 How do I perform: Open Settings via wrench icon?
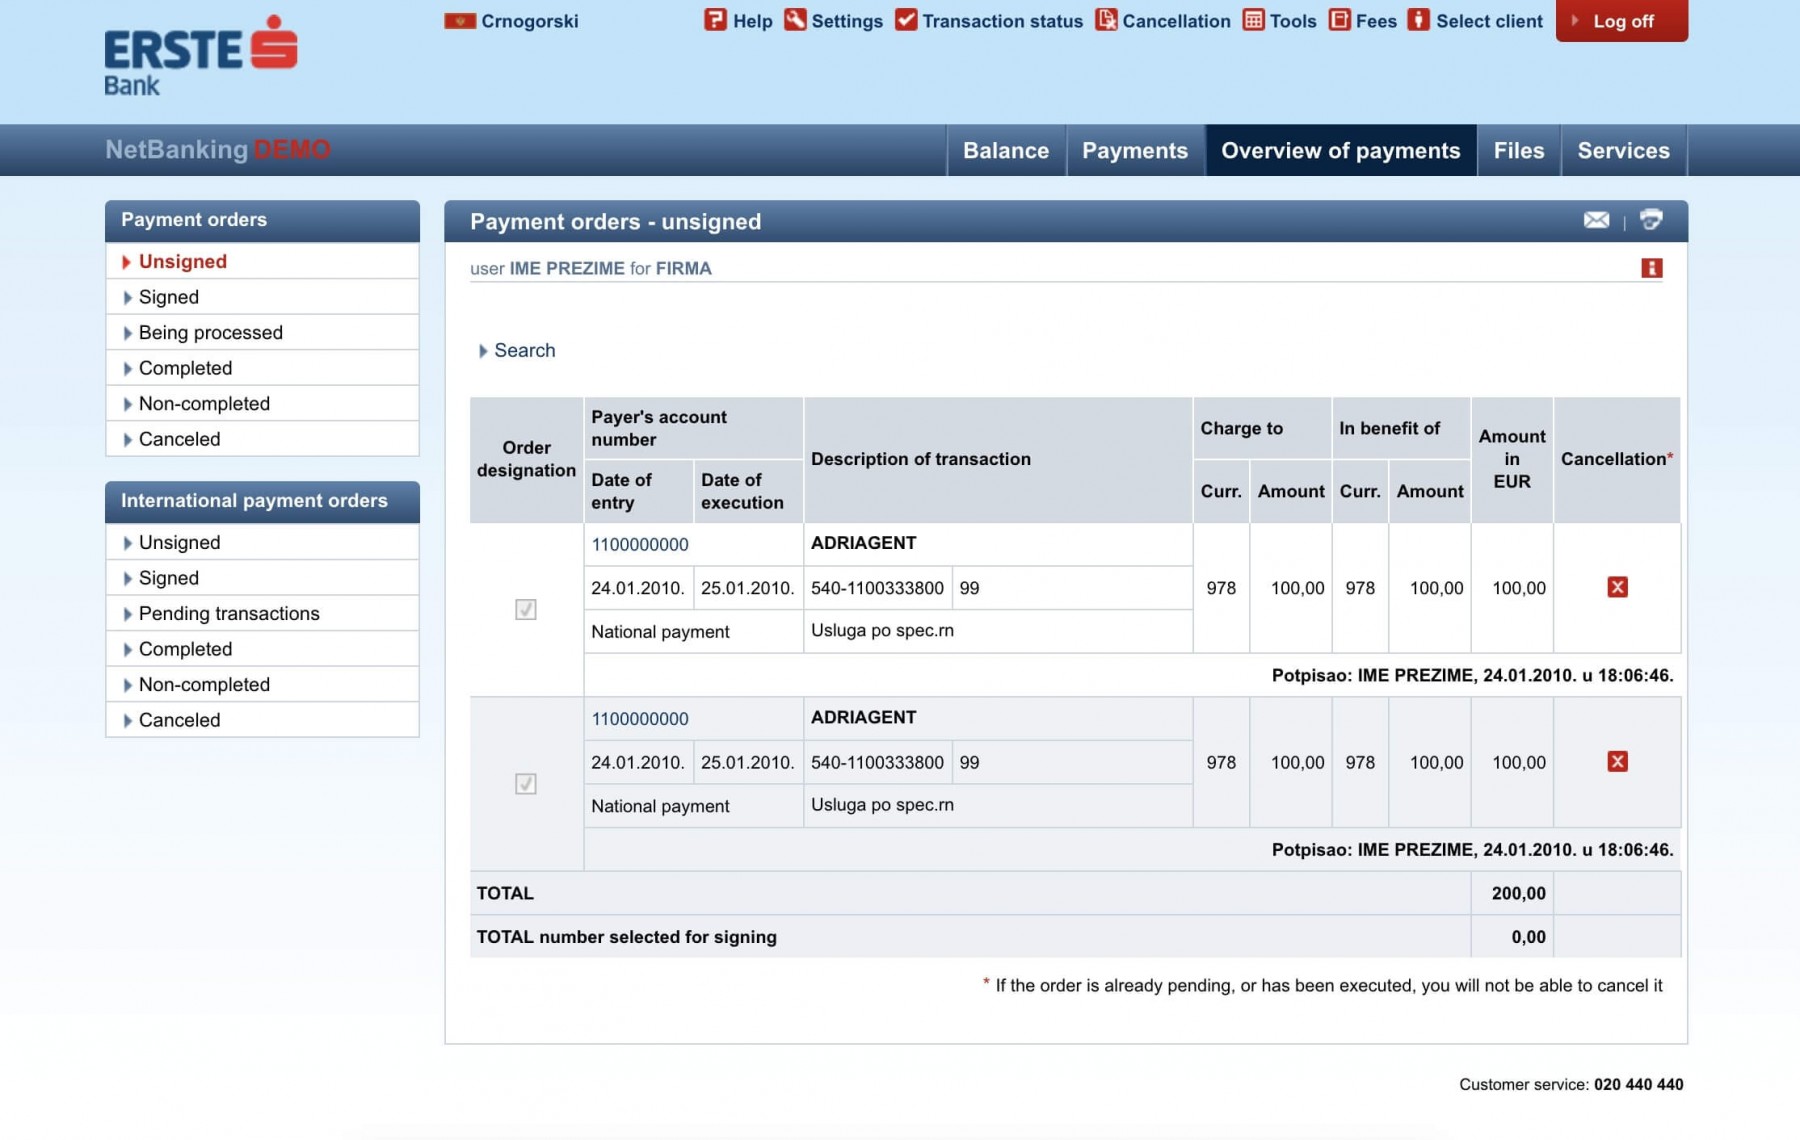coord(795,20)
